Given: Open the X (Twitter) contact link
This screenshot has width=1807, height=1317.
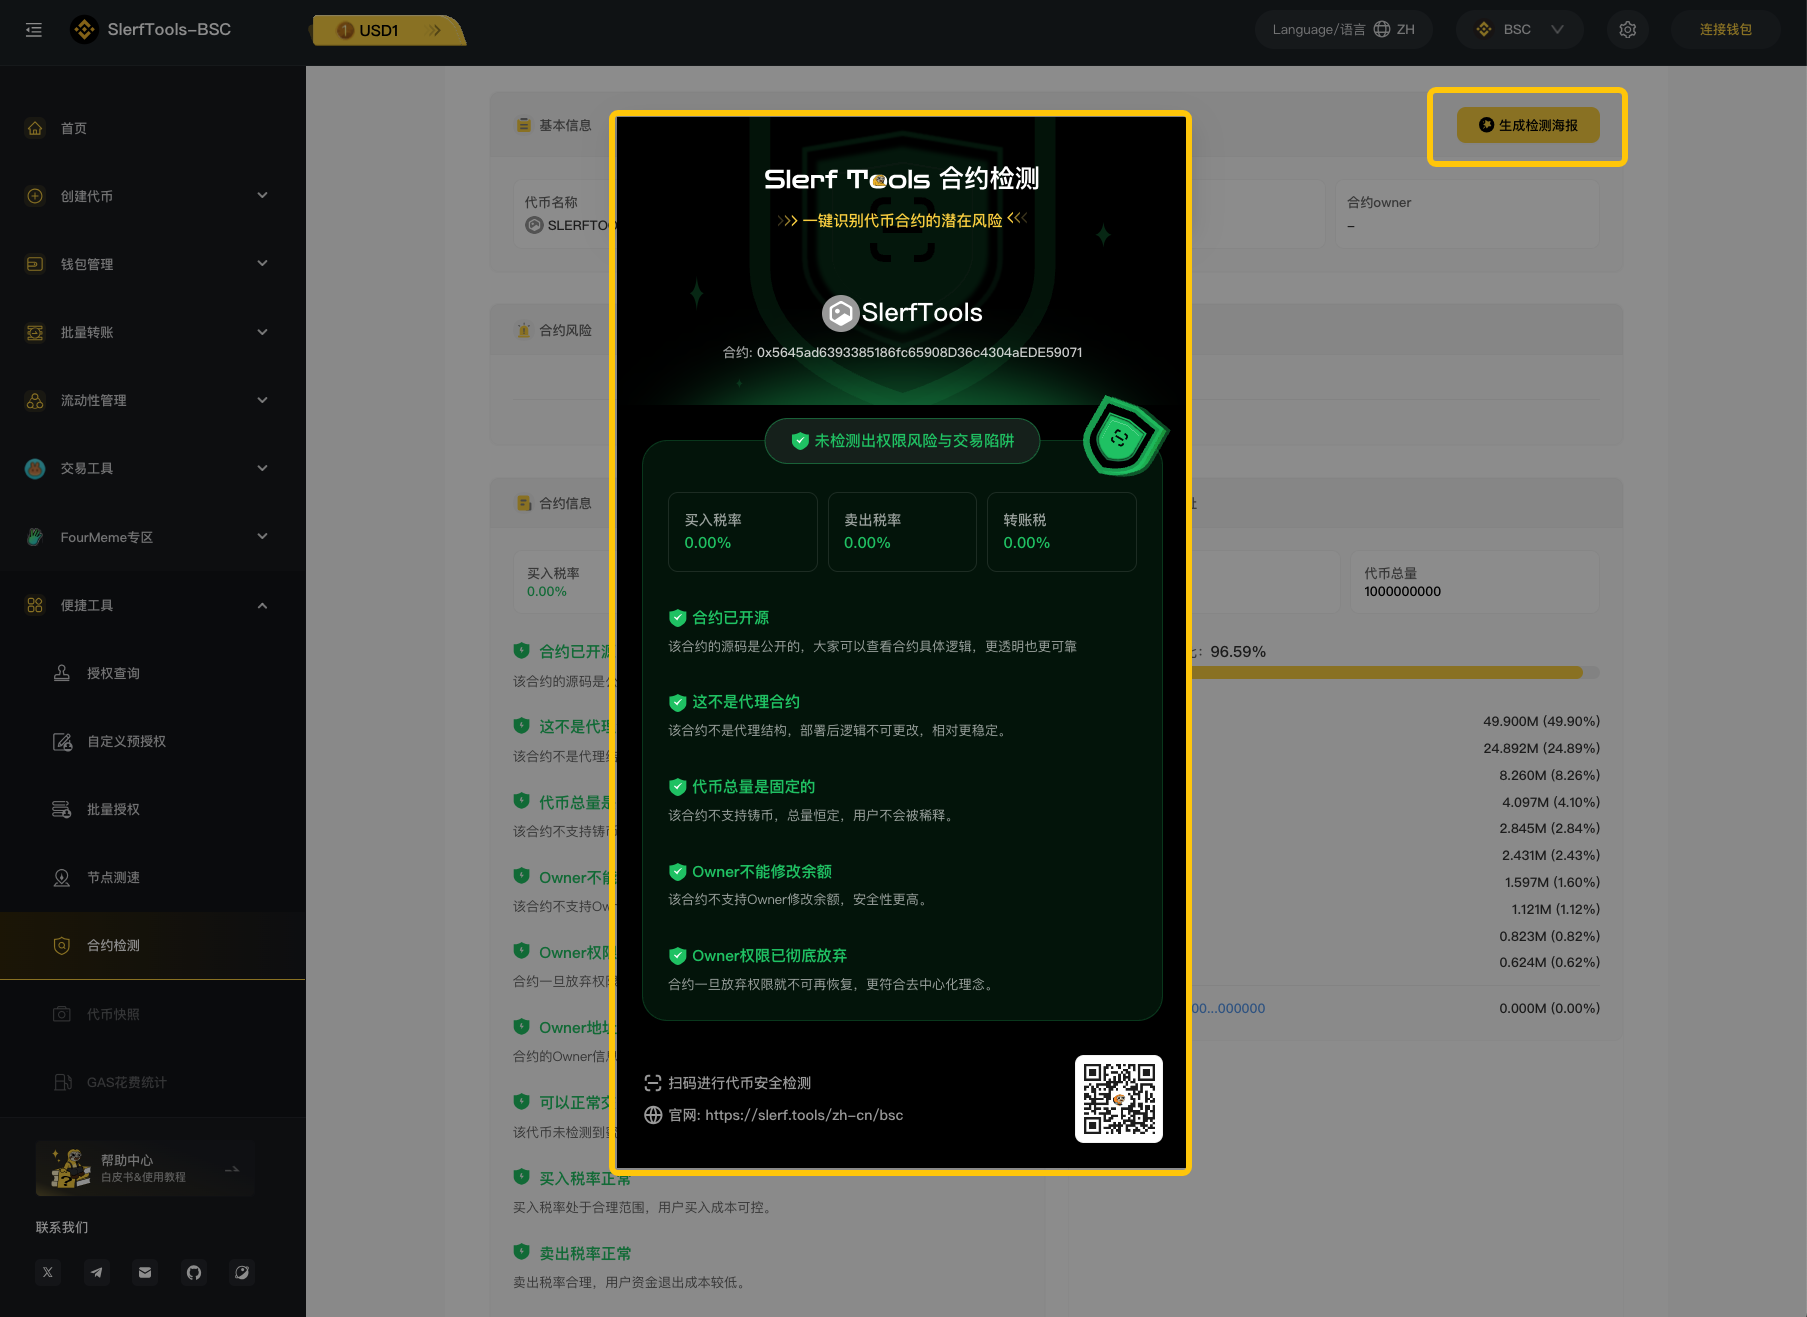Looking at the screenshot, I should coord(48,1272).
